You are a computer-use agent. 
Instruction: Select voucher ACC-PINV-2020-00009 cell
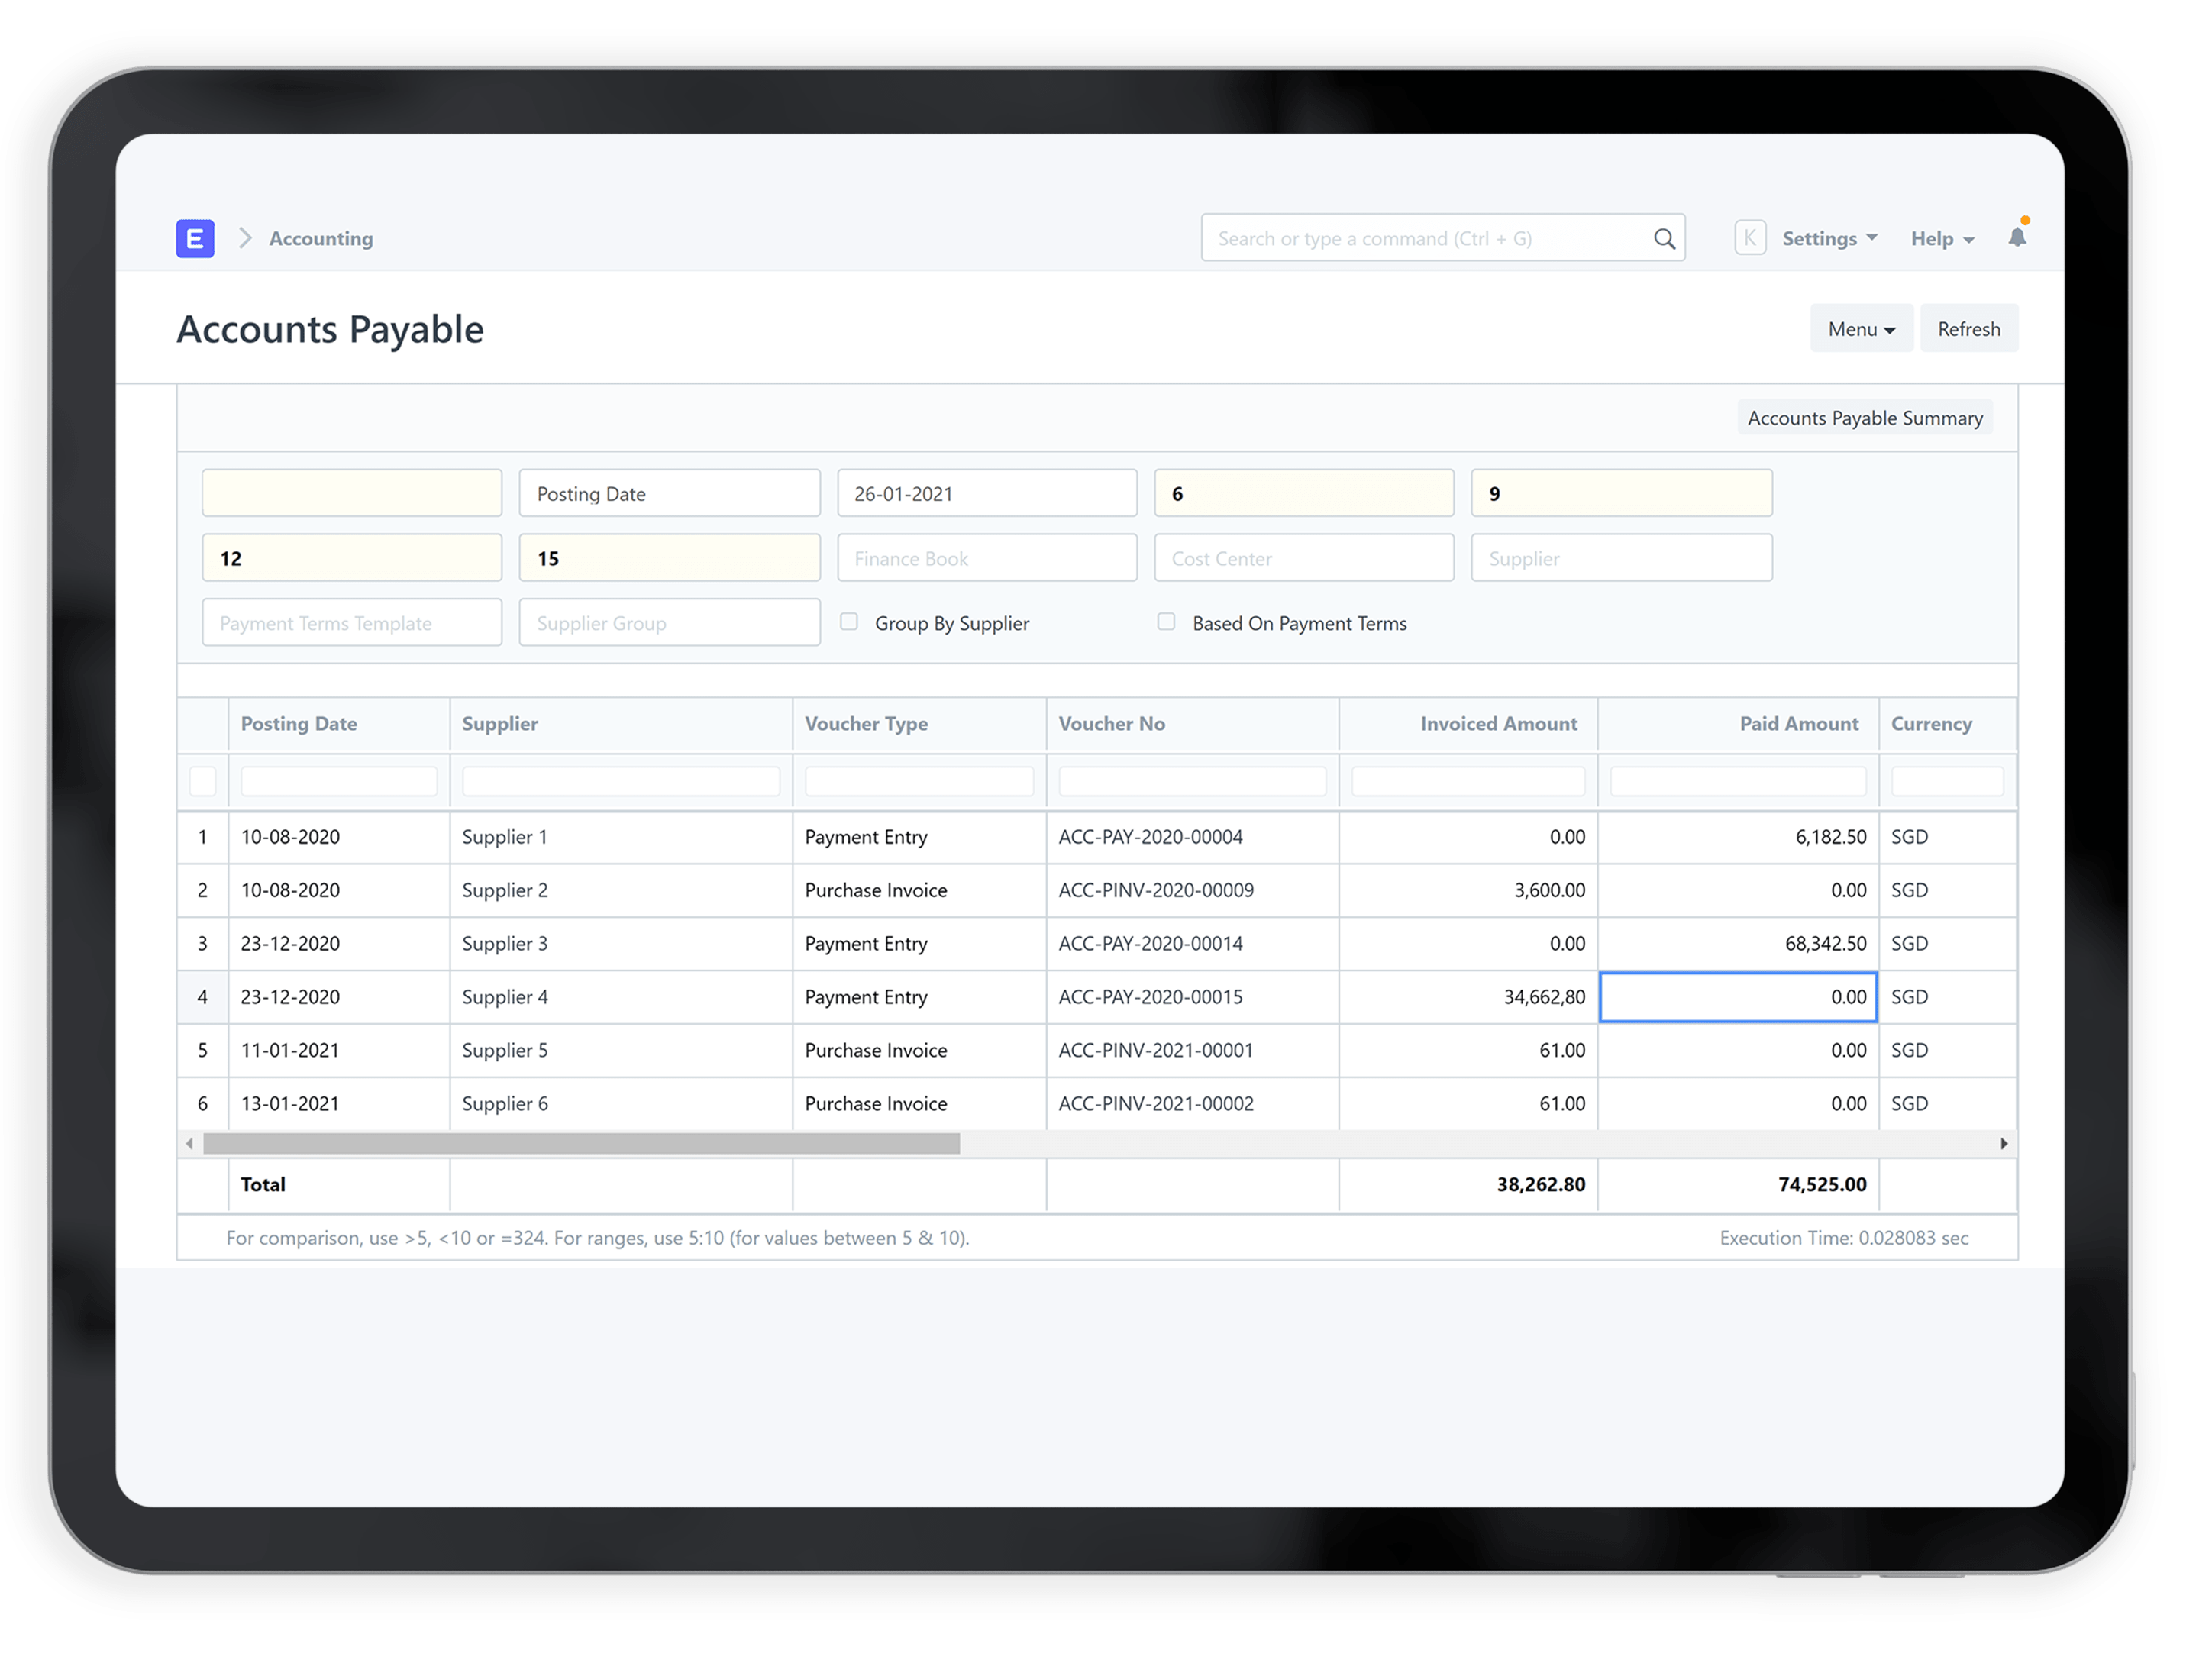tap(1192, 890)
